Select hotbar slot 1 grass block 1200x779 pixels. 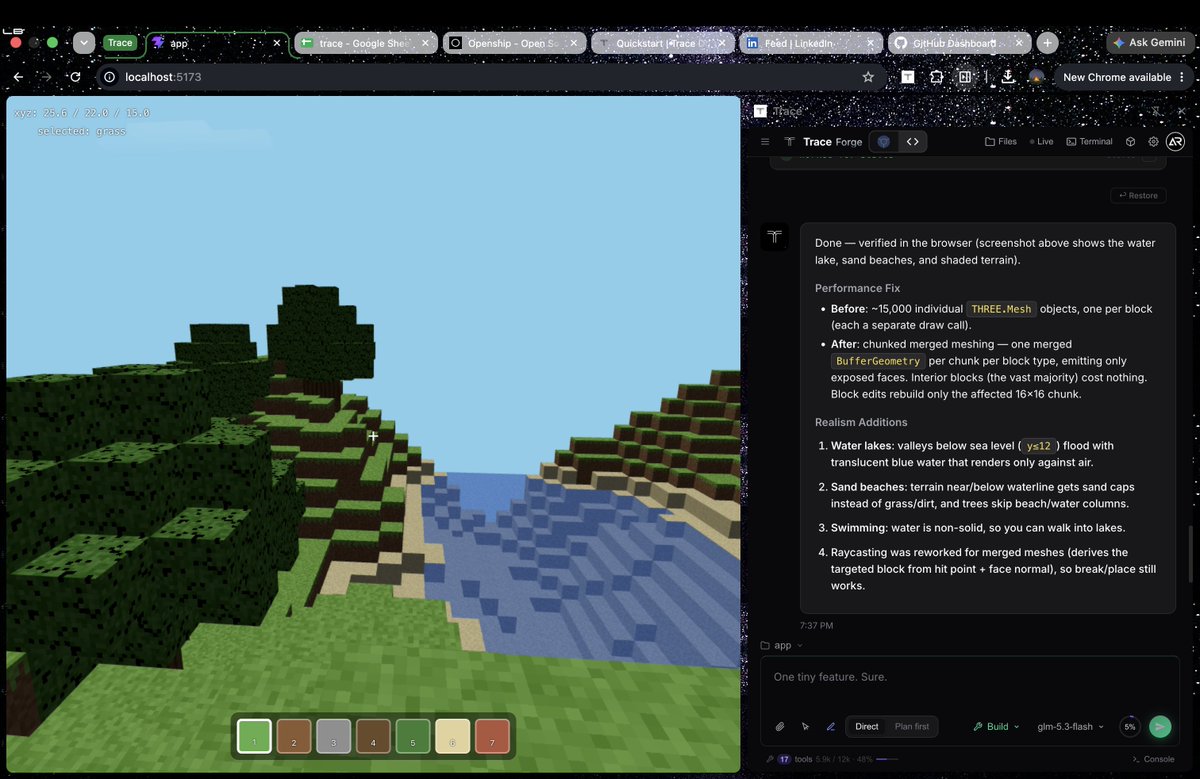(x=254, y=736)
